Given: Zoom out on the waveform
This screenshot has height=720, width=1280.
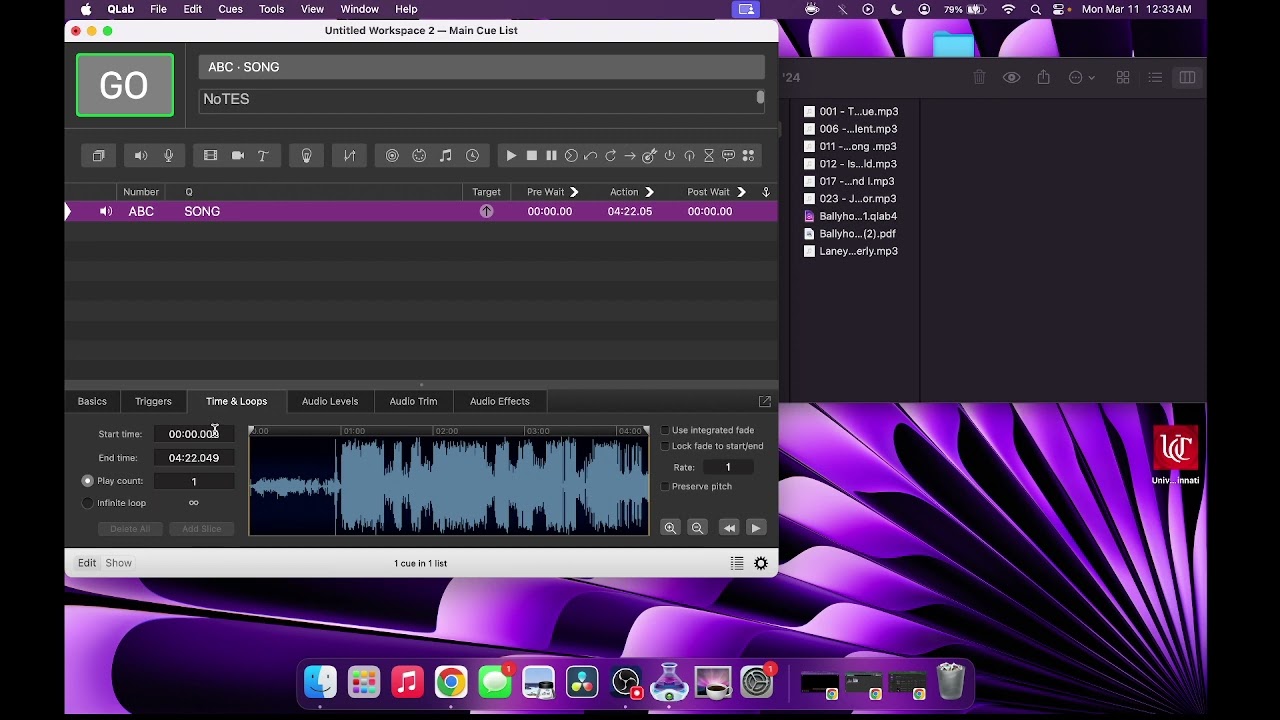Looking at the screenshot, I should [697, 528].
